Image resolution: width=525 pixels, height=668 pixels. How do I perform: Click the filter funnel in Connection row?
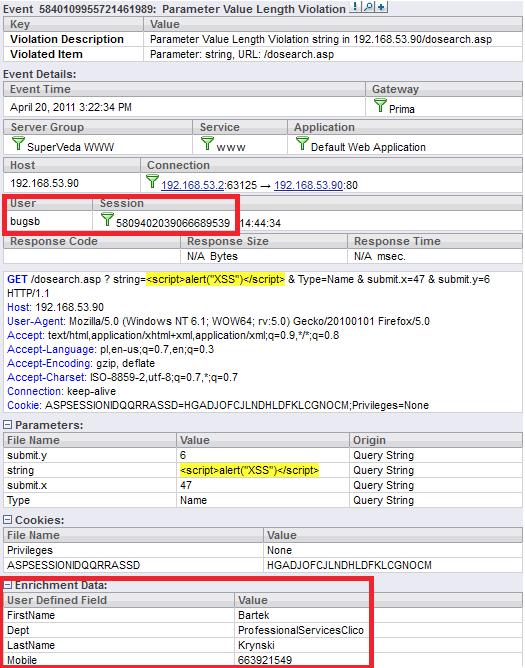[153, 181]
